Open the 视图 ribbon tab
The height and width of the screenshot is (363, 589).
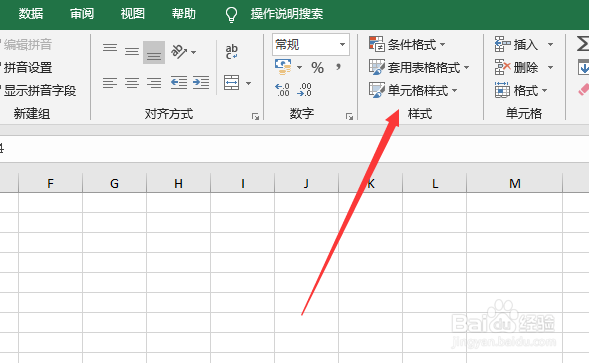(133, 14)
